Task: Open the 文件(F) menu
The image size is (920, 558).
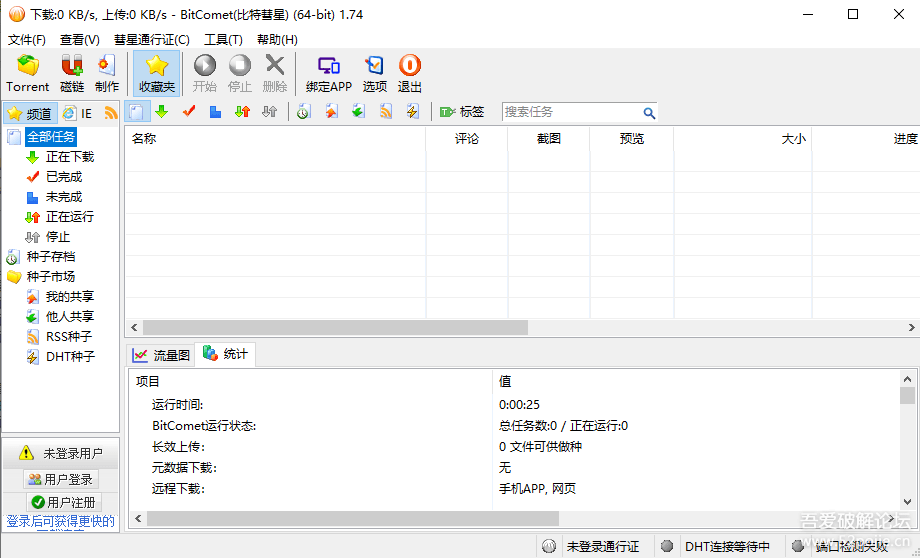Action: tap(27, 39)
